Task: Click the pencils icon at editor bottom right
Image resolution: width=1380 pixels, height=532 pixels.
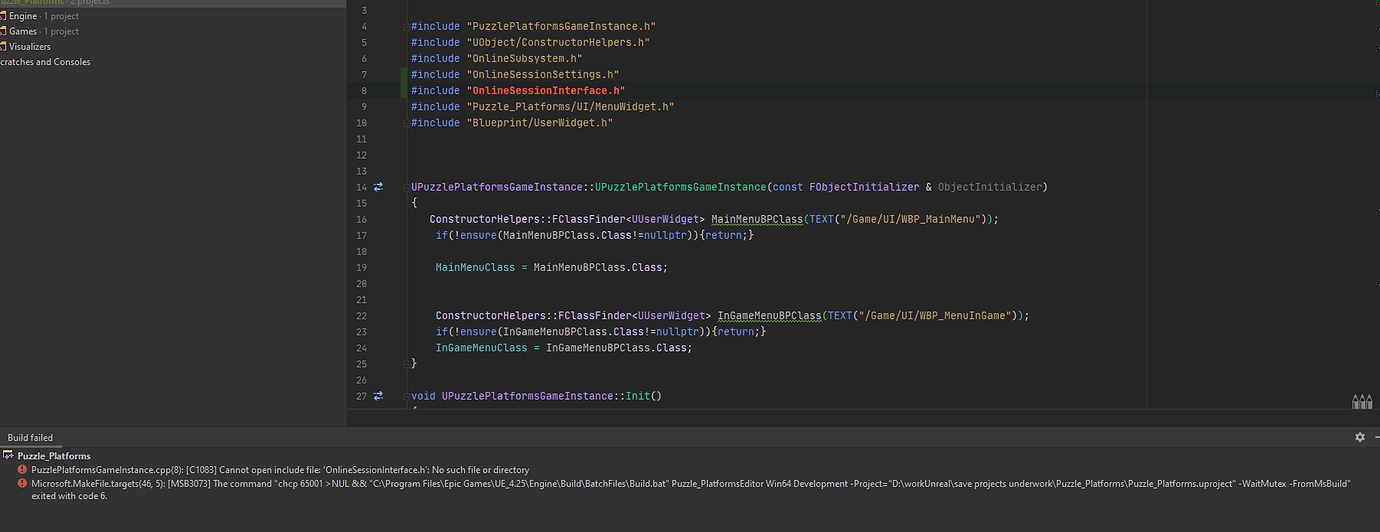Action: click(x=1361, y=401)
